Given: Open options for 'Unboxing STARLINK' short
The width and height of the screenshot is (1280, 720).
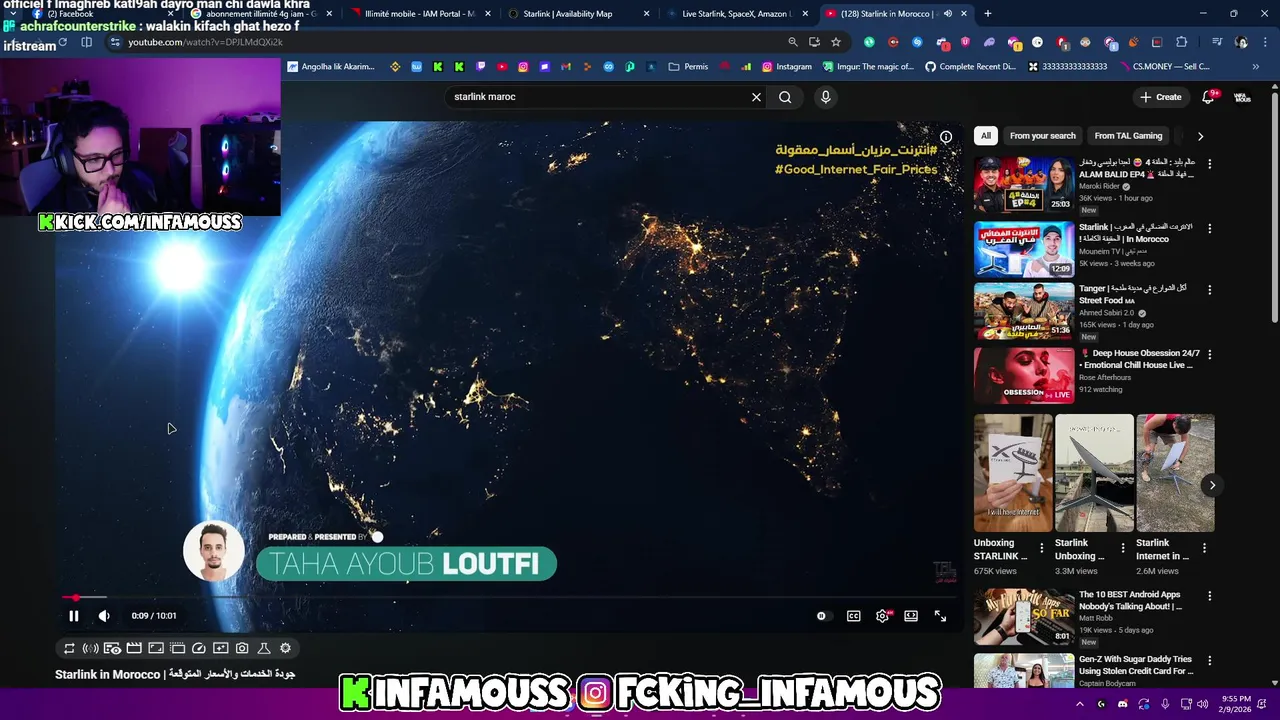Looking at the screenshot, I should coord(1041,549).
